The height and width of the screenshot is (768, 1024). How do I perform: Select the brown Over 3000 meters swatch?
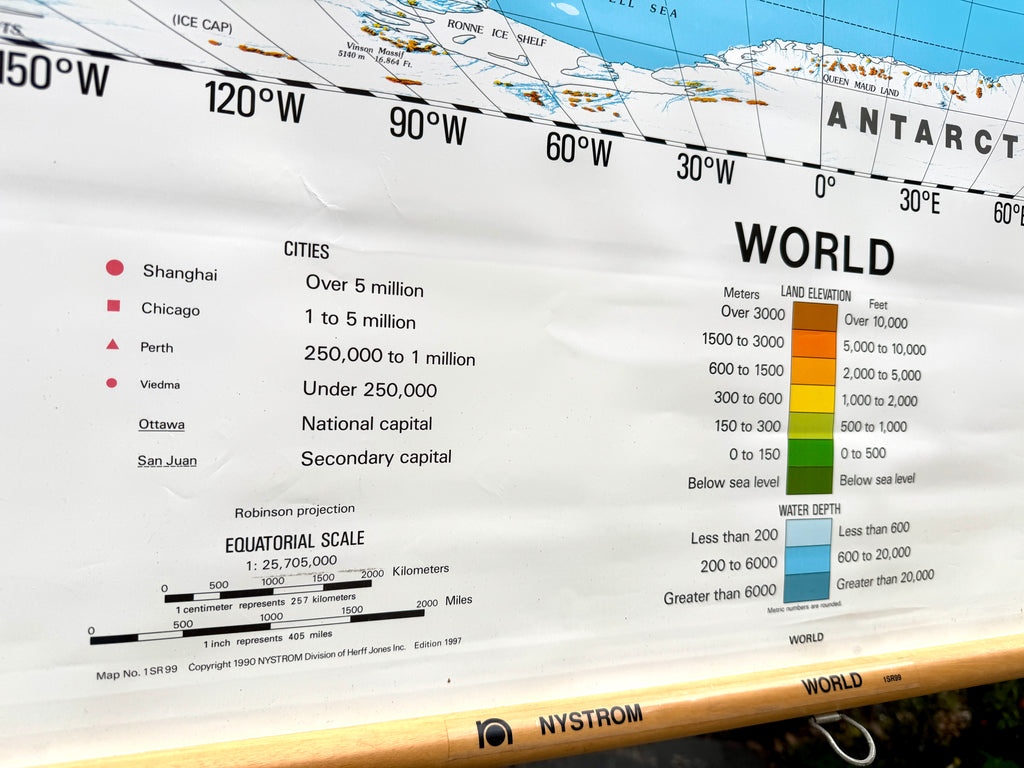click(x=814, y=317)
